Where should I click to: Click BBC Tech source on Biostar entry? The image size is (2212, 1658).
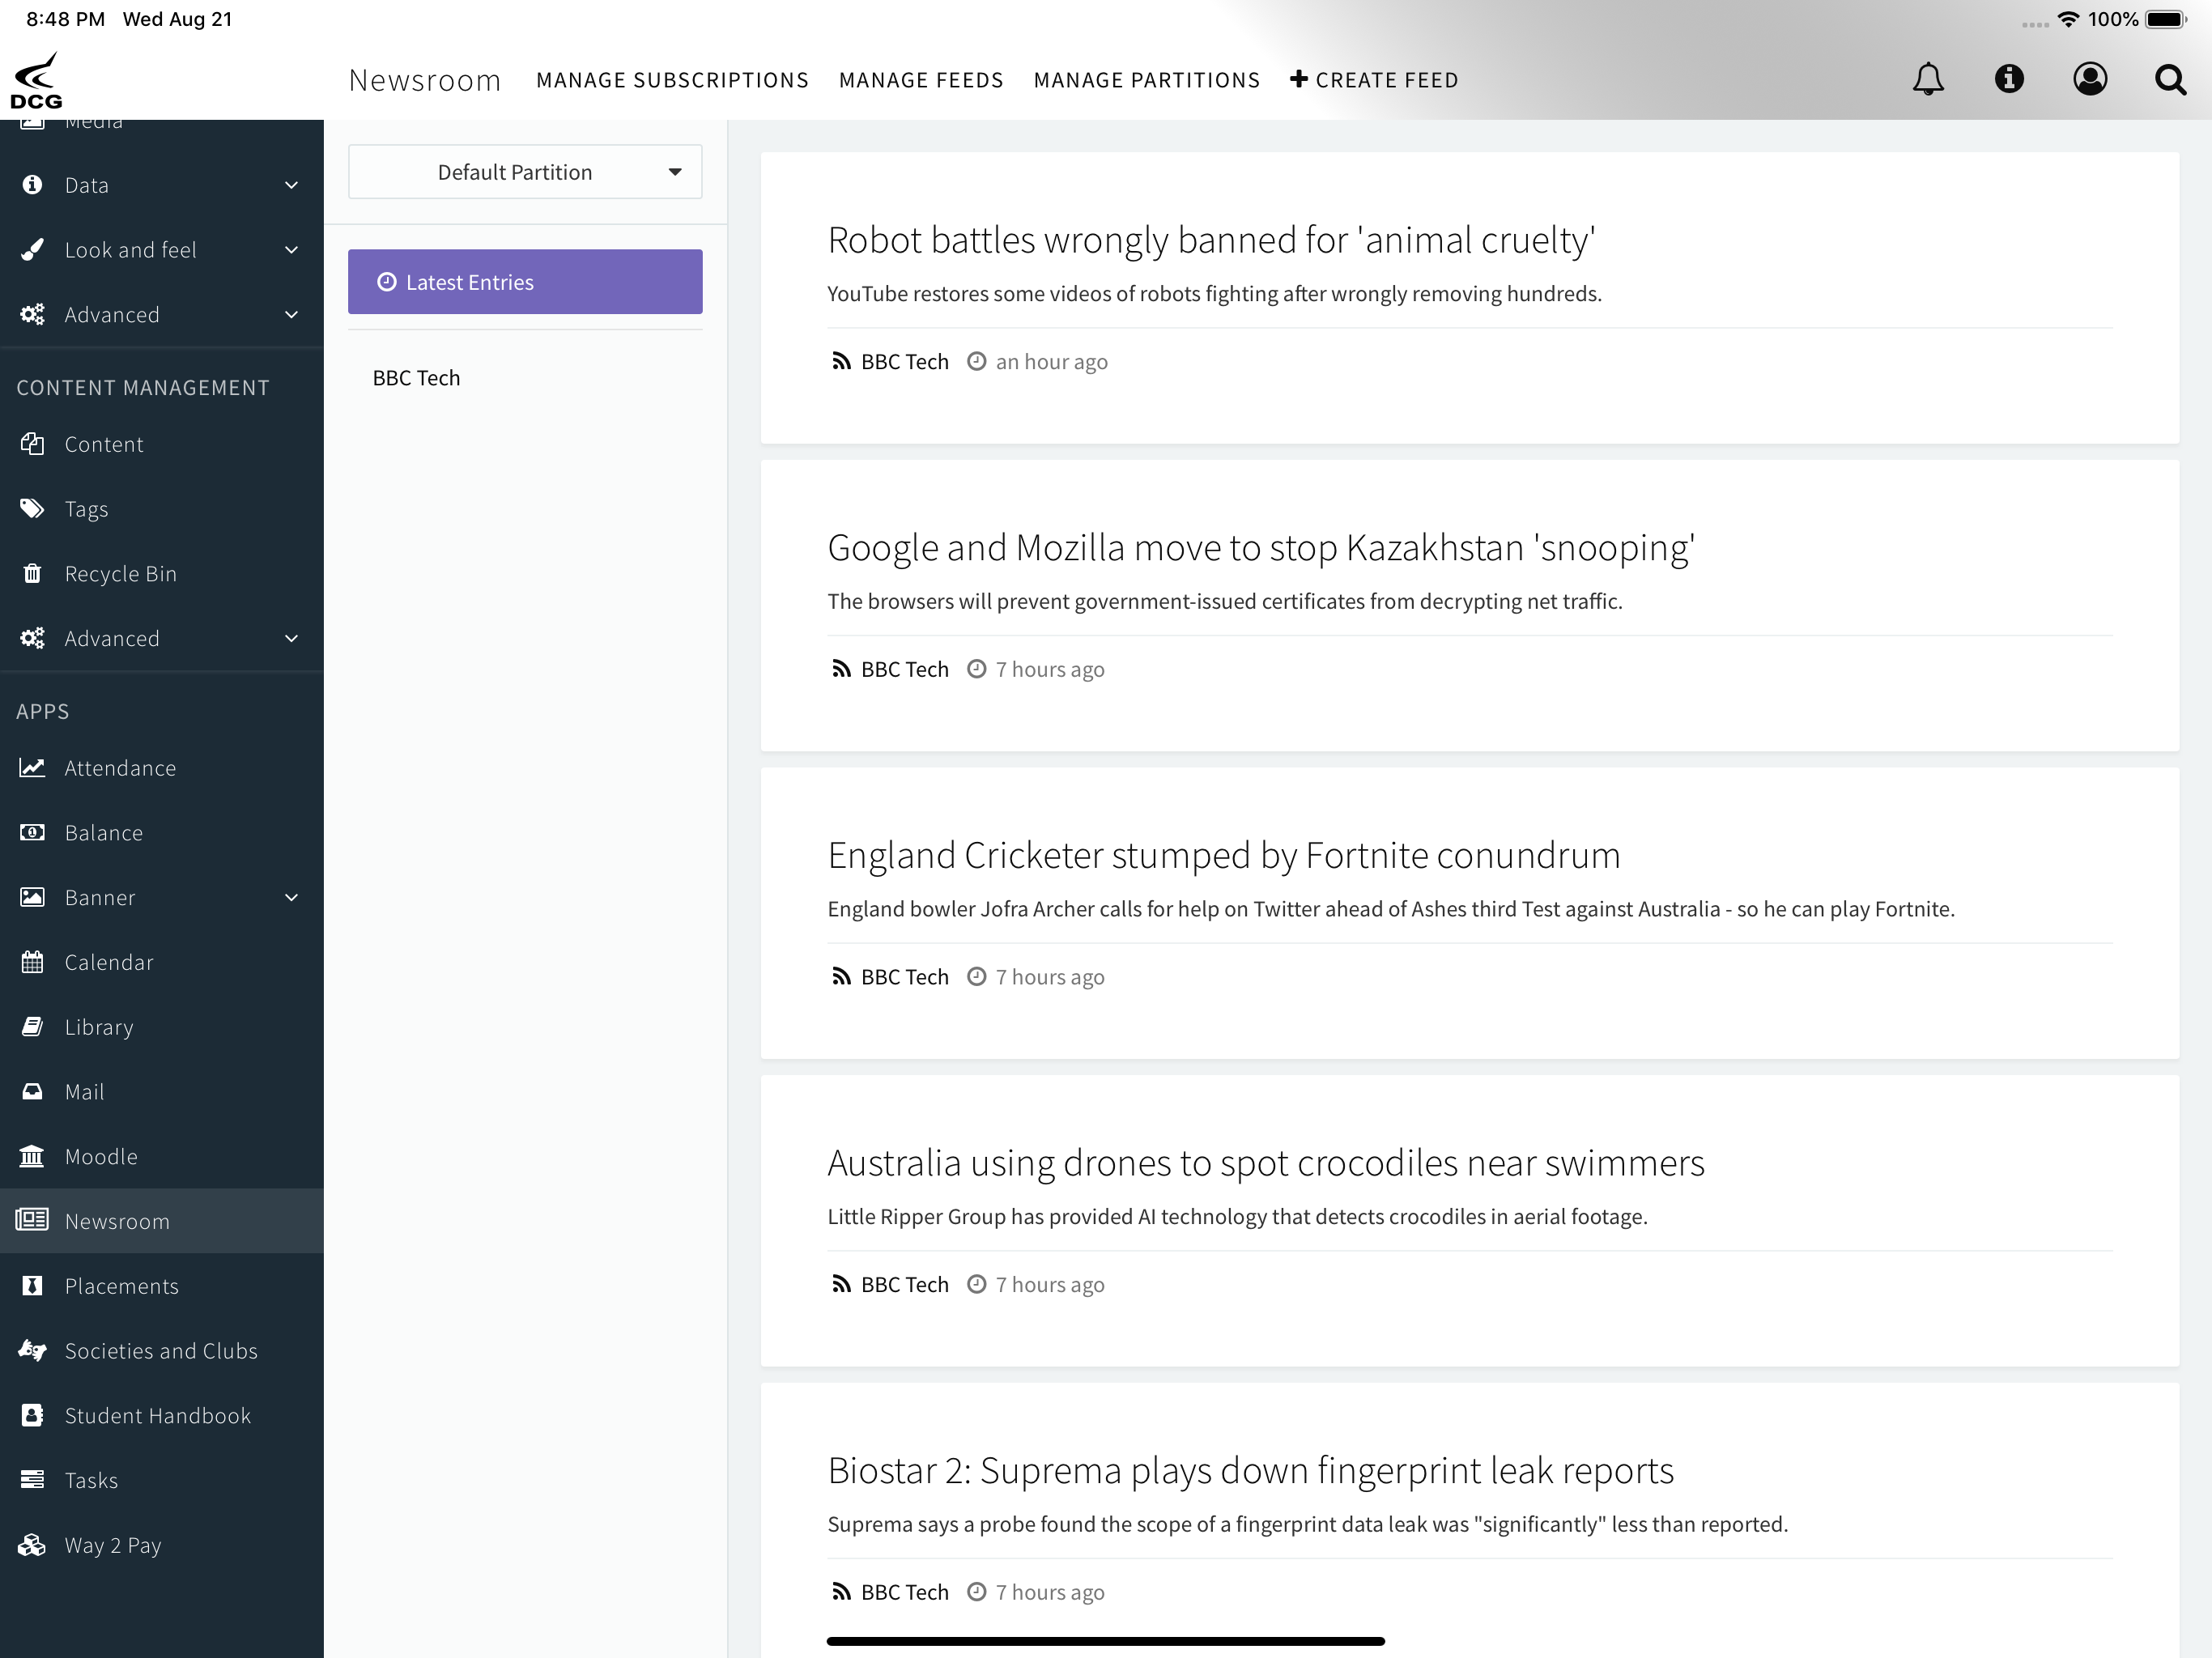coord(905,1592)
